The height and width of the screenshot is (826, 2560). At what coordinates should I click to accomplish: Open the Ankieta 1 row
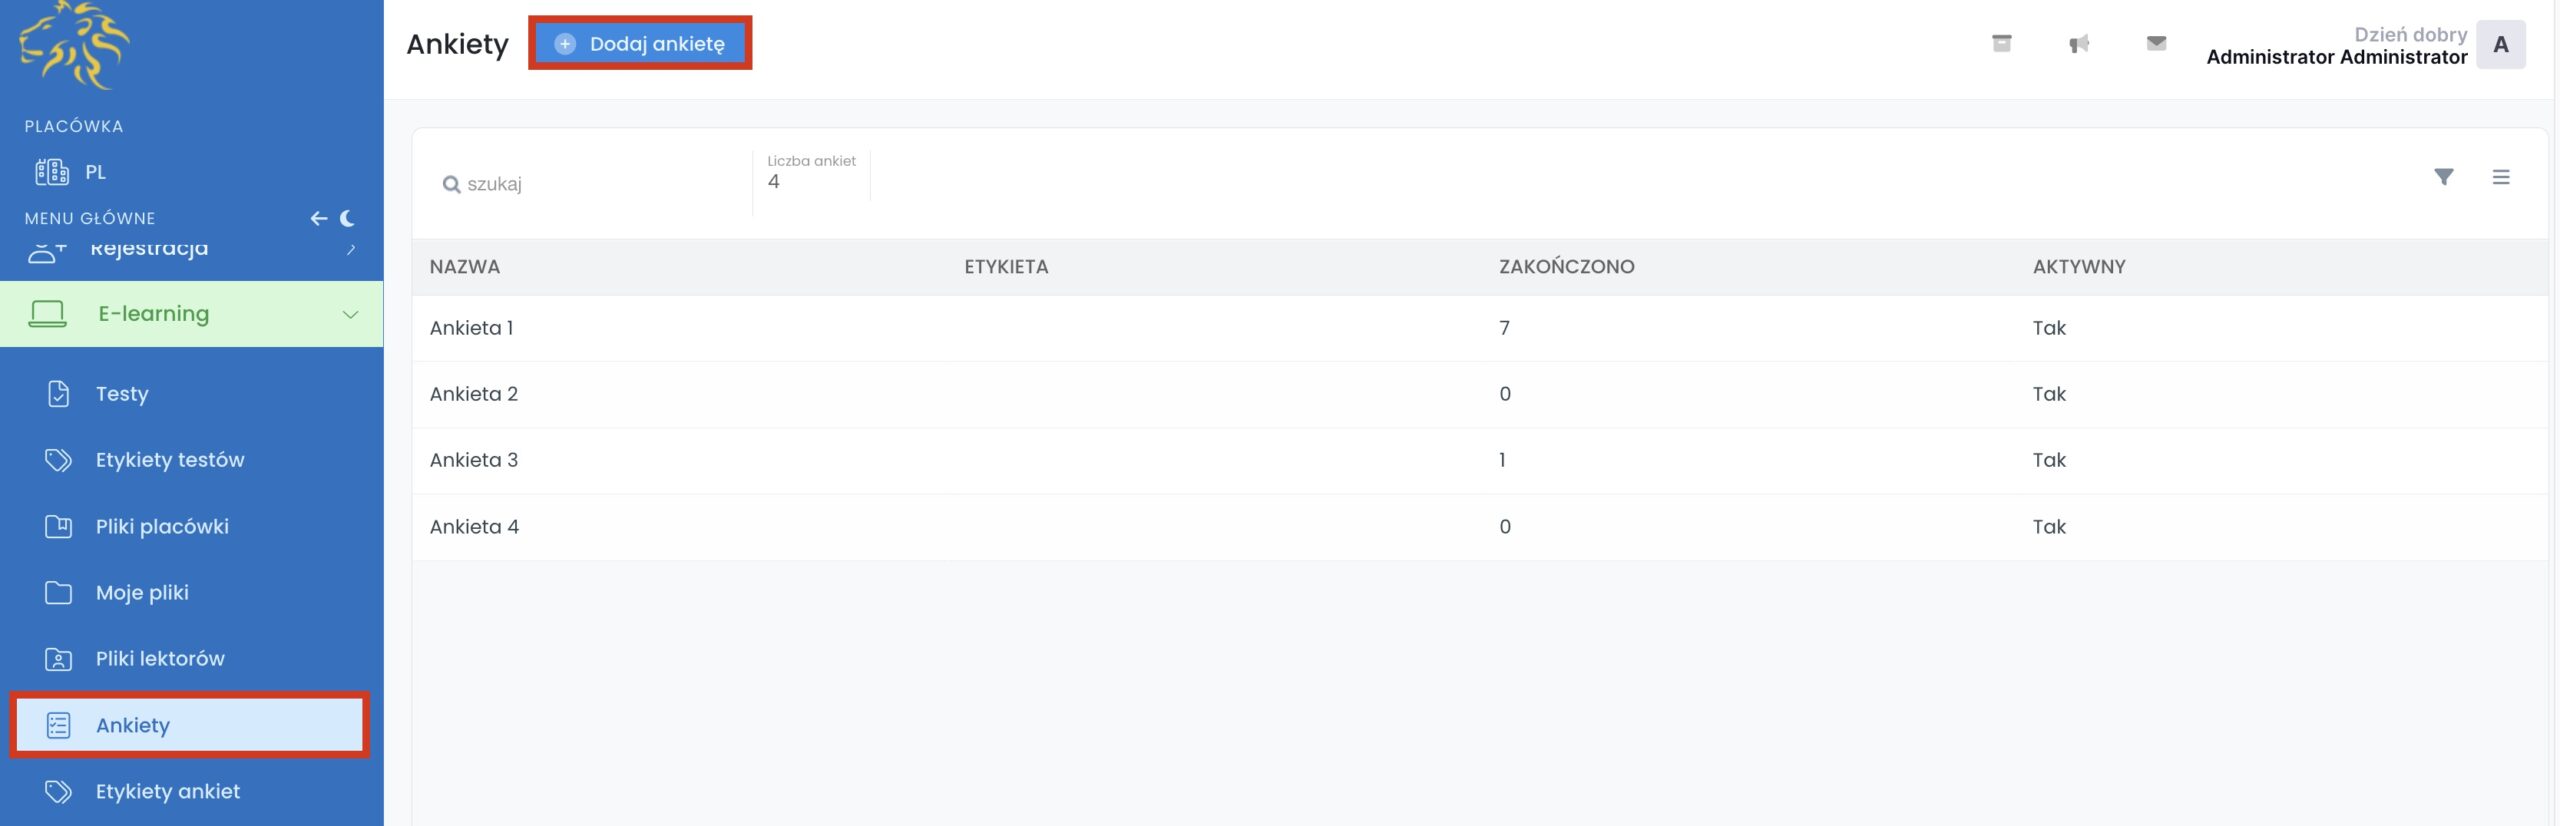tap(472, 328)
